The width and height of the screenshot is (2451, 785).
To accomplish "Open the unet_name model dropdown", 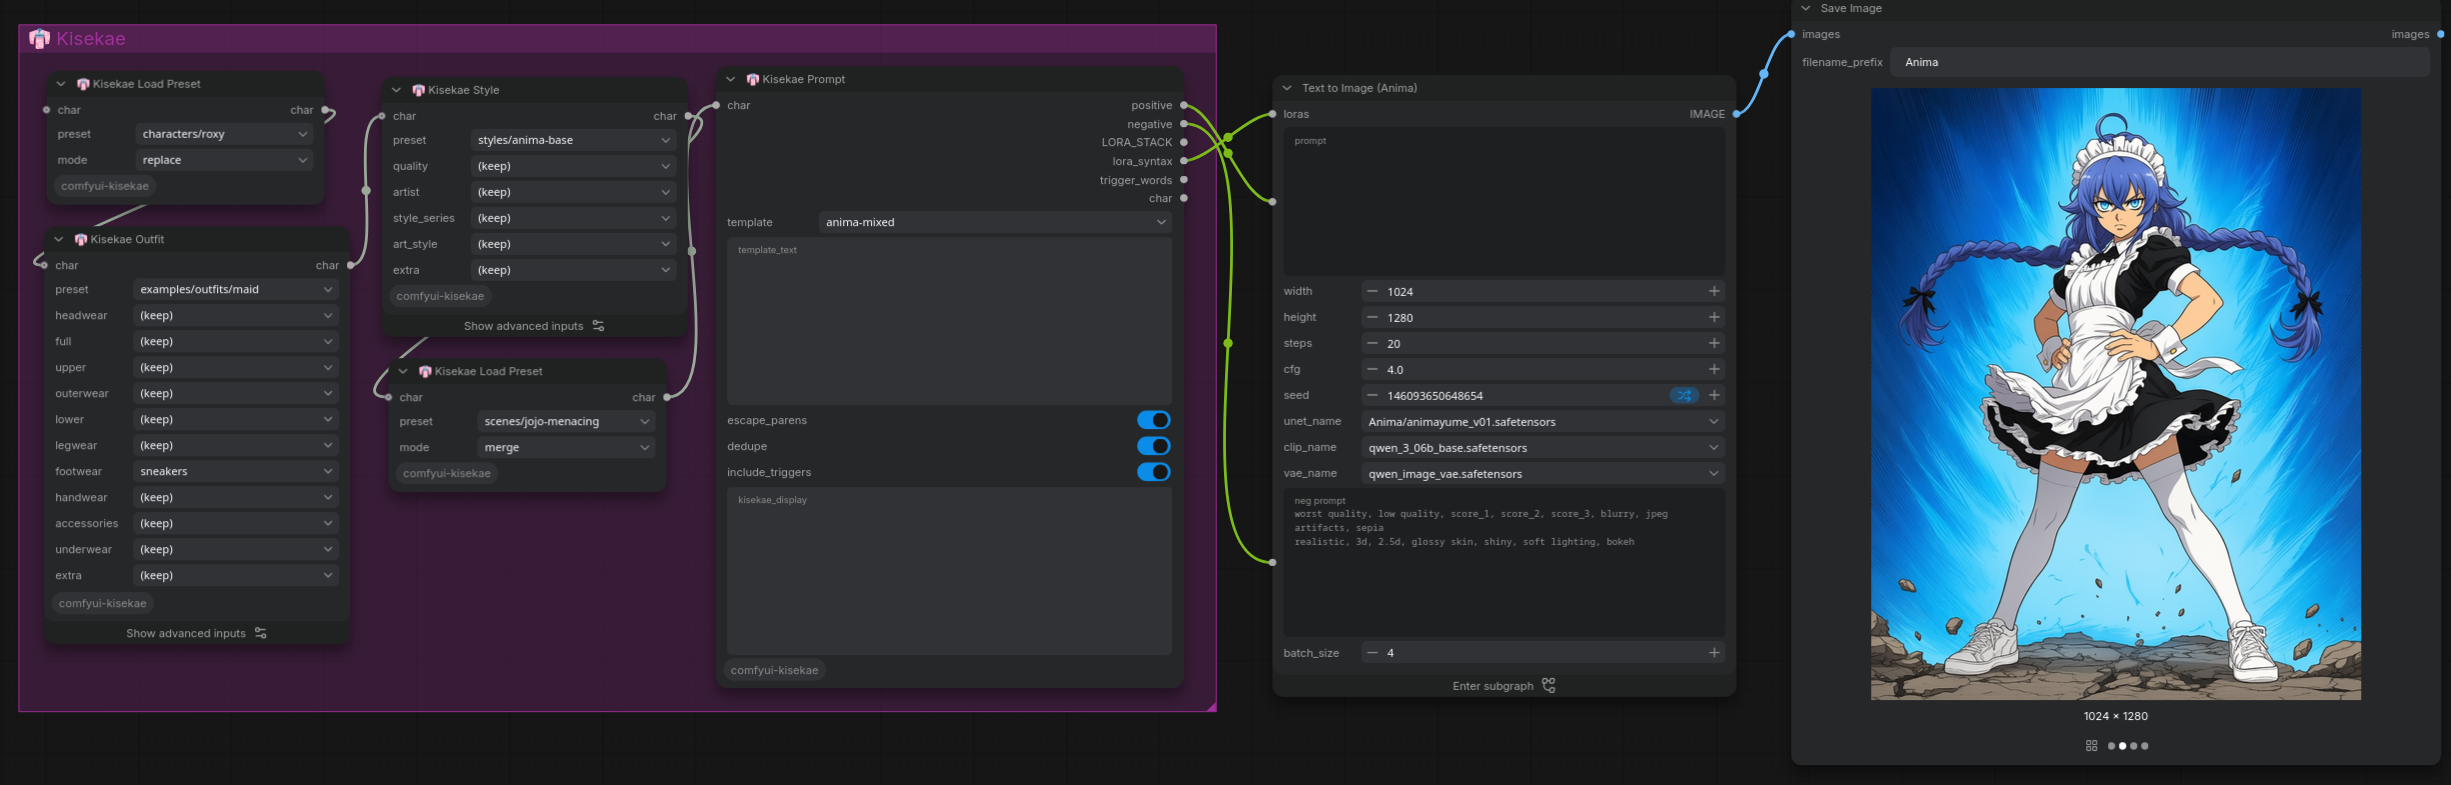I will (x=1543, y=422).
